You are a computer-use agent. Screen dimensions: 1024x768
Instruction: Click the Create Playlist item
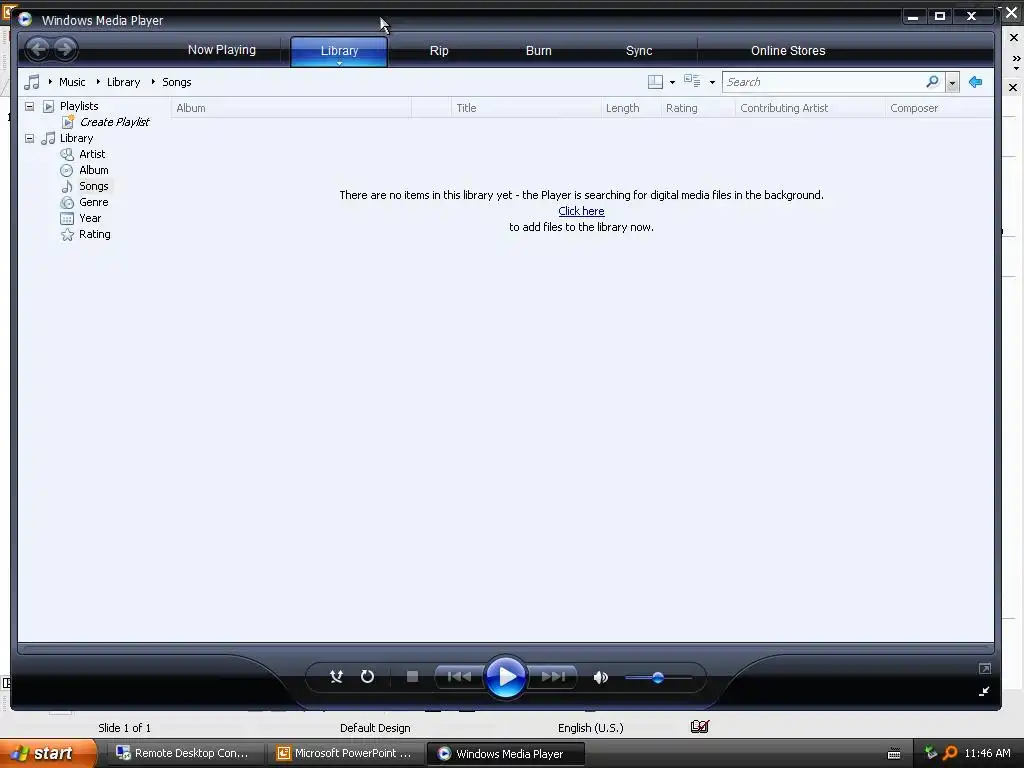(x=114, y=122)
